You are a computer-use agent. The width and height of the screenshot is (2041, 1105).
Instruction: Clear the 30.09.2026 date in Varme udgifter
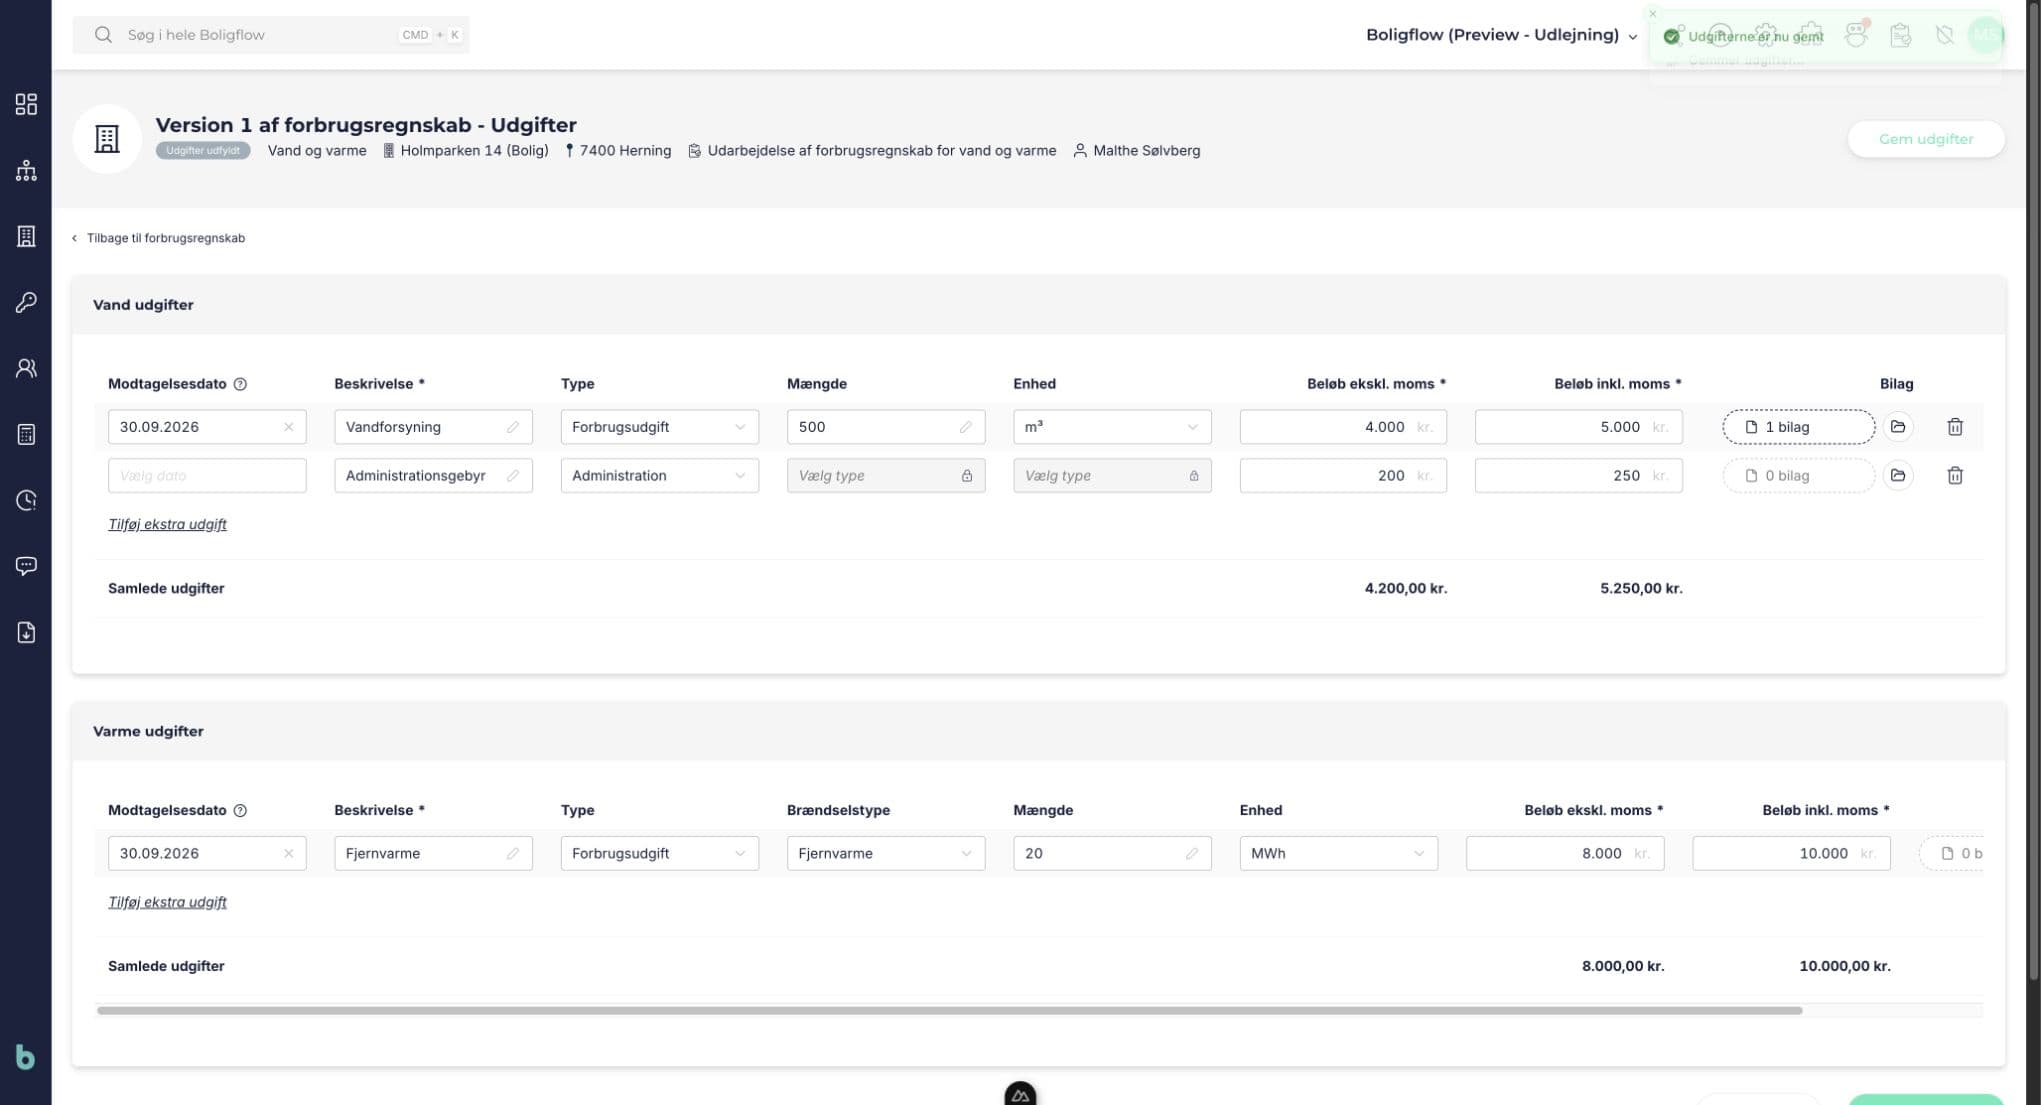[x=289, y=853]
